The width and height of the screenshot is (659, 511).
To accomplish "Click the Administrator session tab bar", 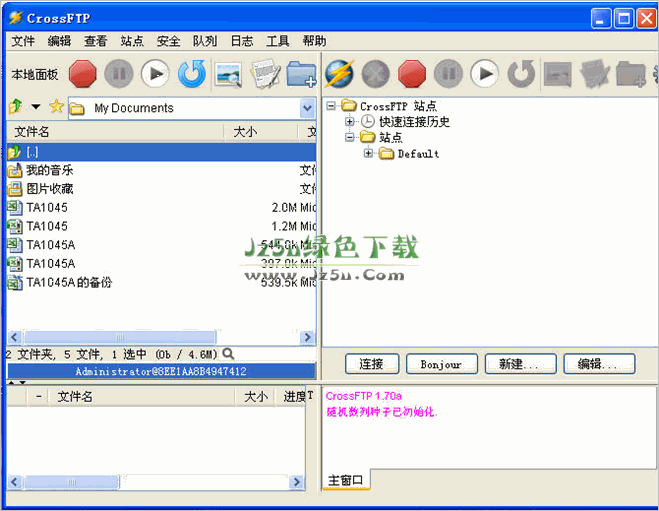I will point(161,371).
